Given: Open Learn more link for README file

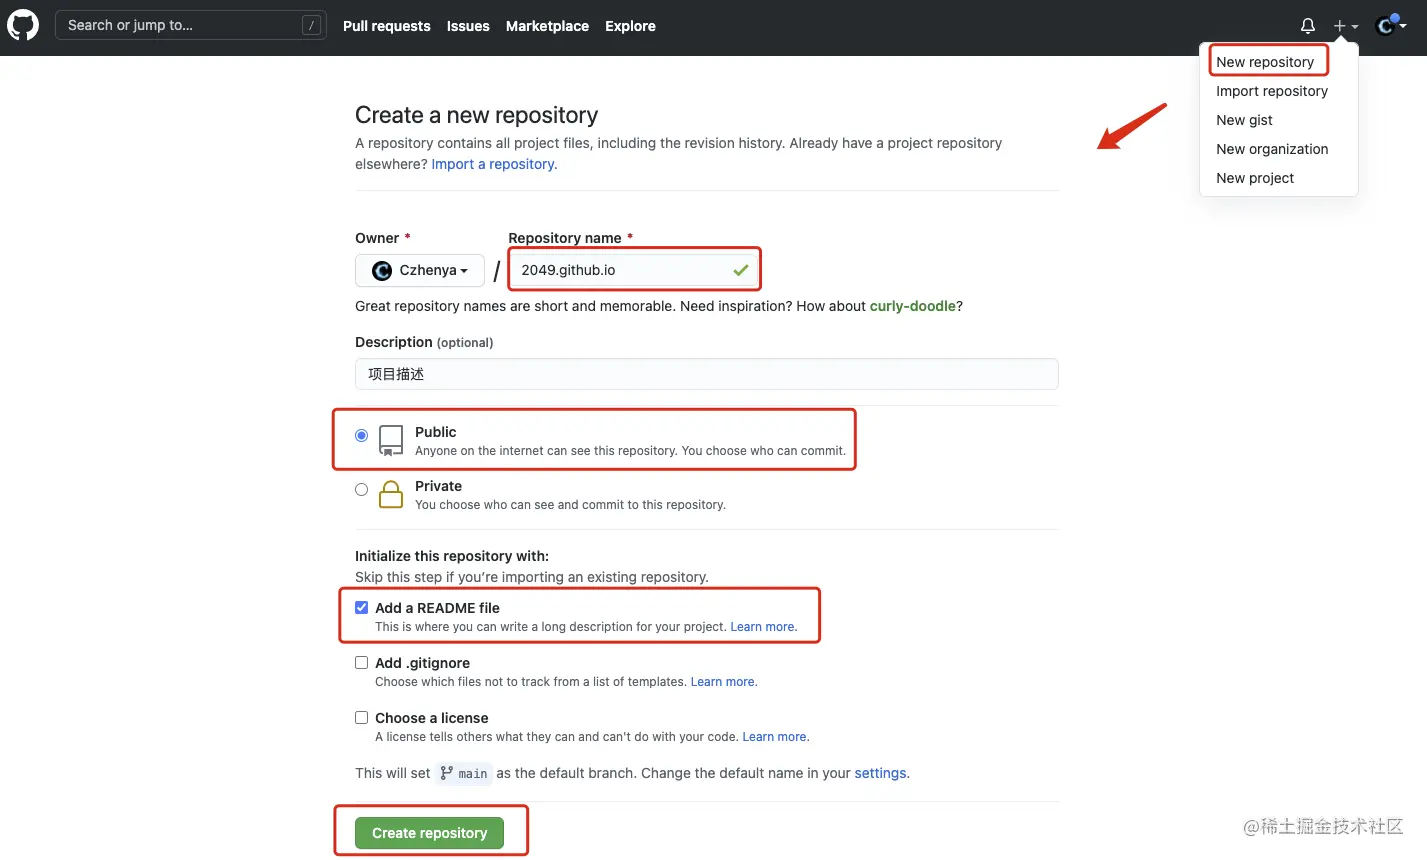Looking at the screenshot, I should (x=763, y=627).
